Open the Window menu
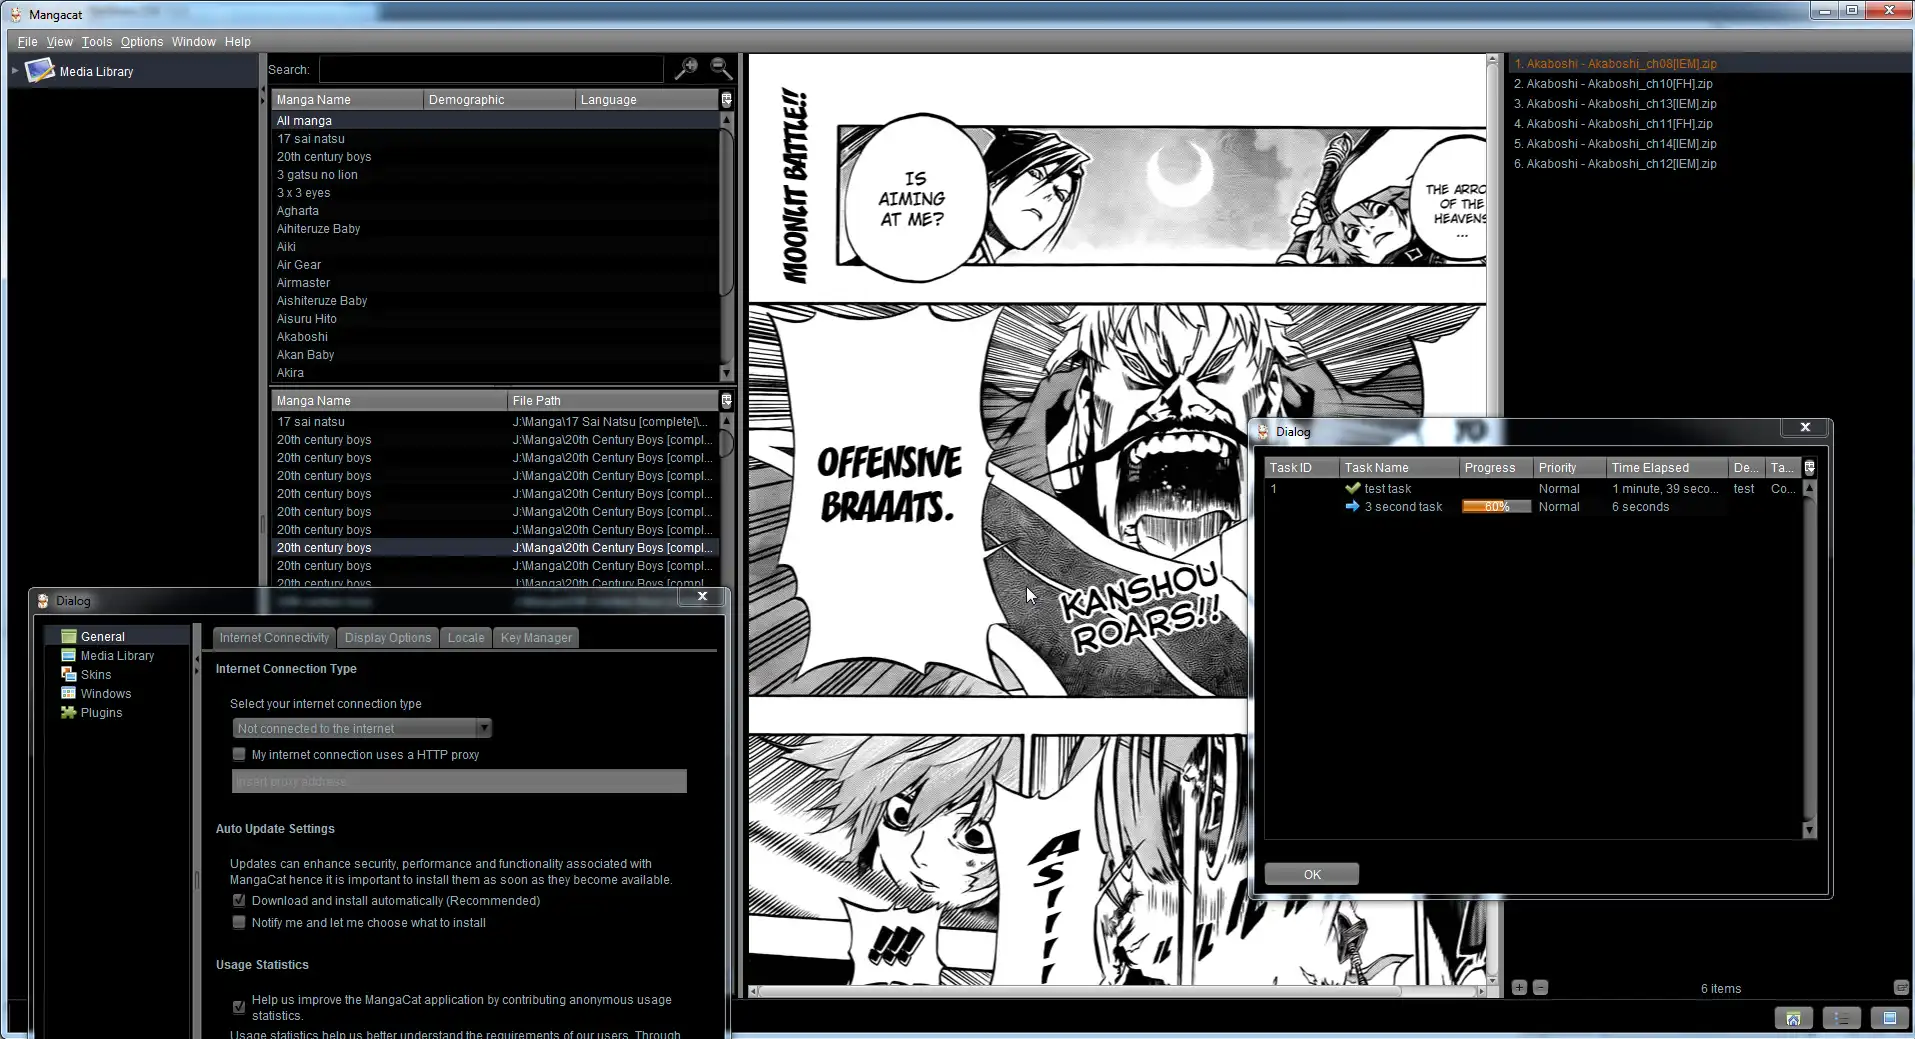The height and width of the screenshot is (1039, 1915). pyautogui.click(x=193, y=41)
